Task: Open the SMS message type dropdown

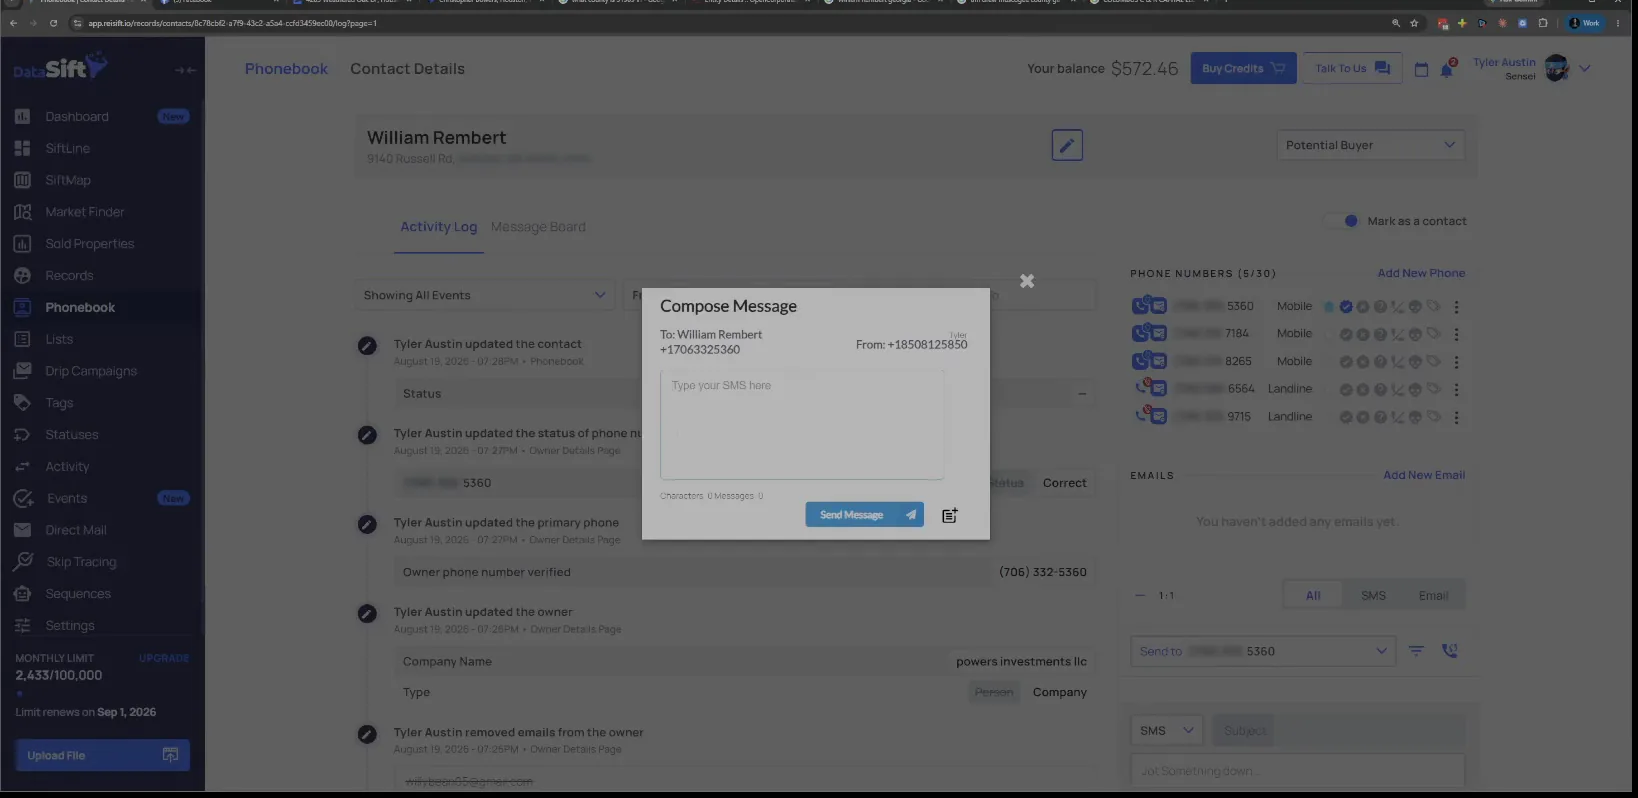Action: [x=1167, y=731]
